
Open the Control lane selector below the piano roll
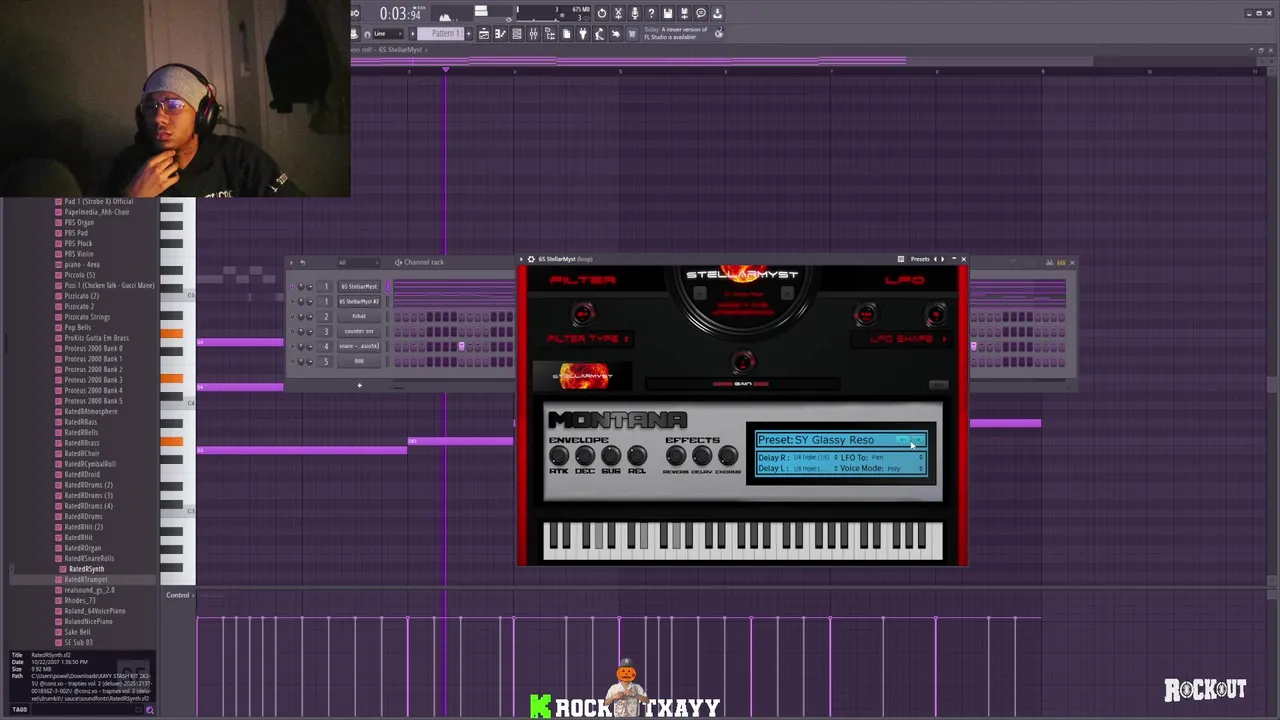179,595
